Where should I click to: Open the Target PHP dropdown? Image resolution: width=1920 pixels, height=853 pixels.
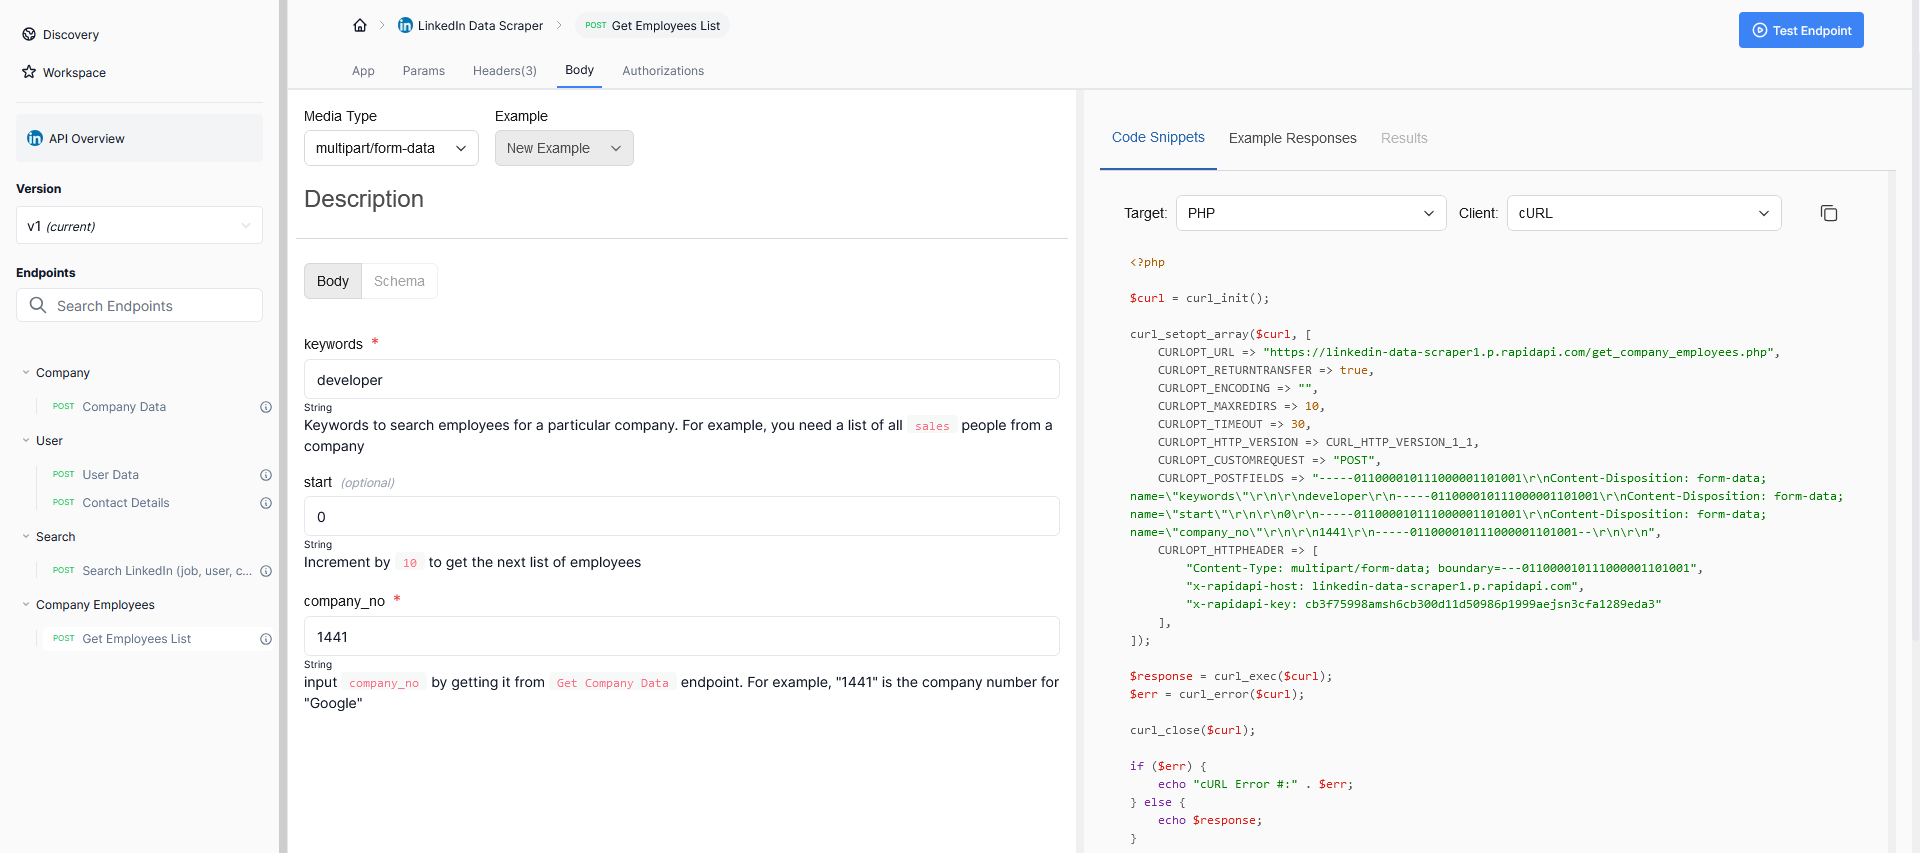(x=1311, y=213)
